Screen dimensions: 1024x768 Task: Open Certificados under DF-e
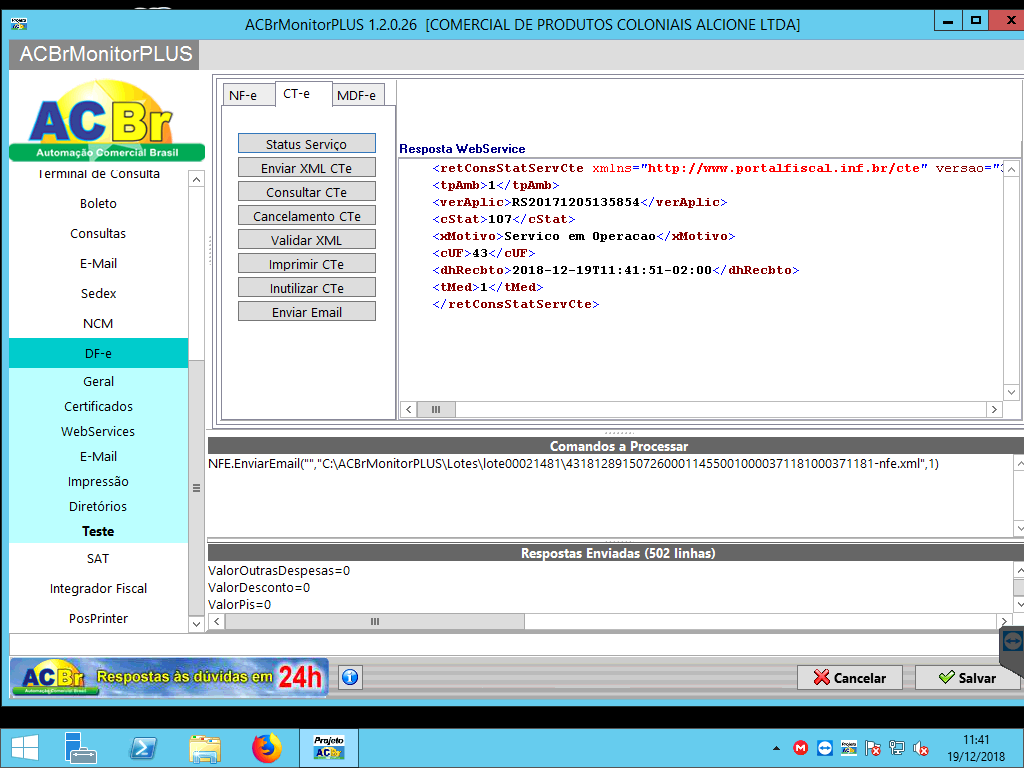[99, 406]
